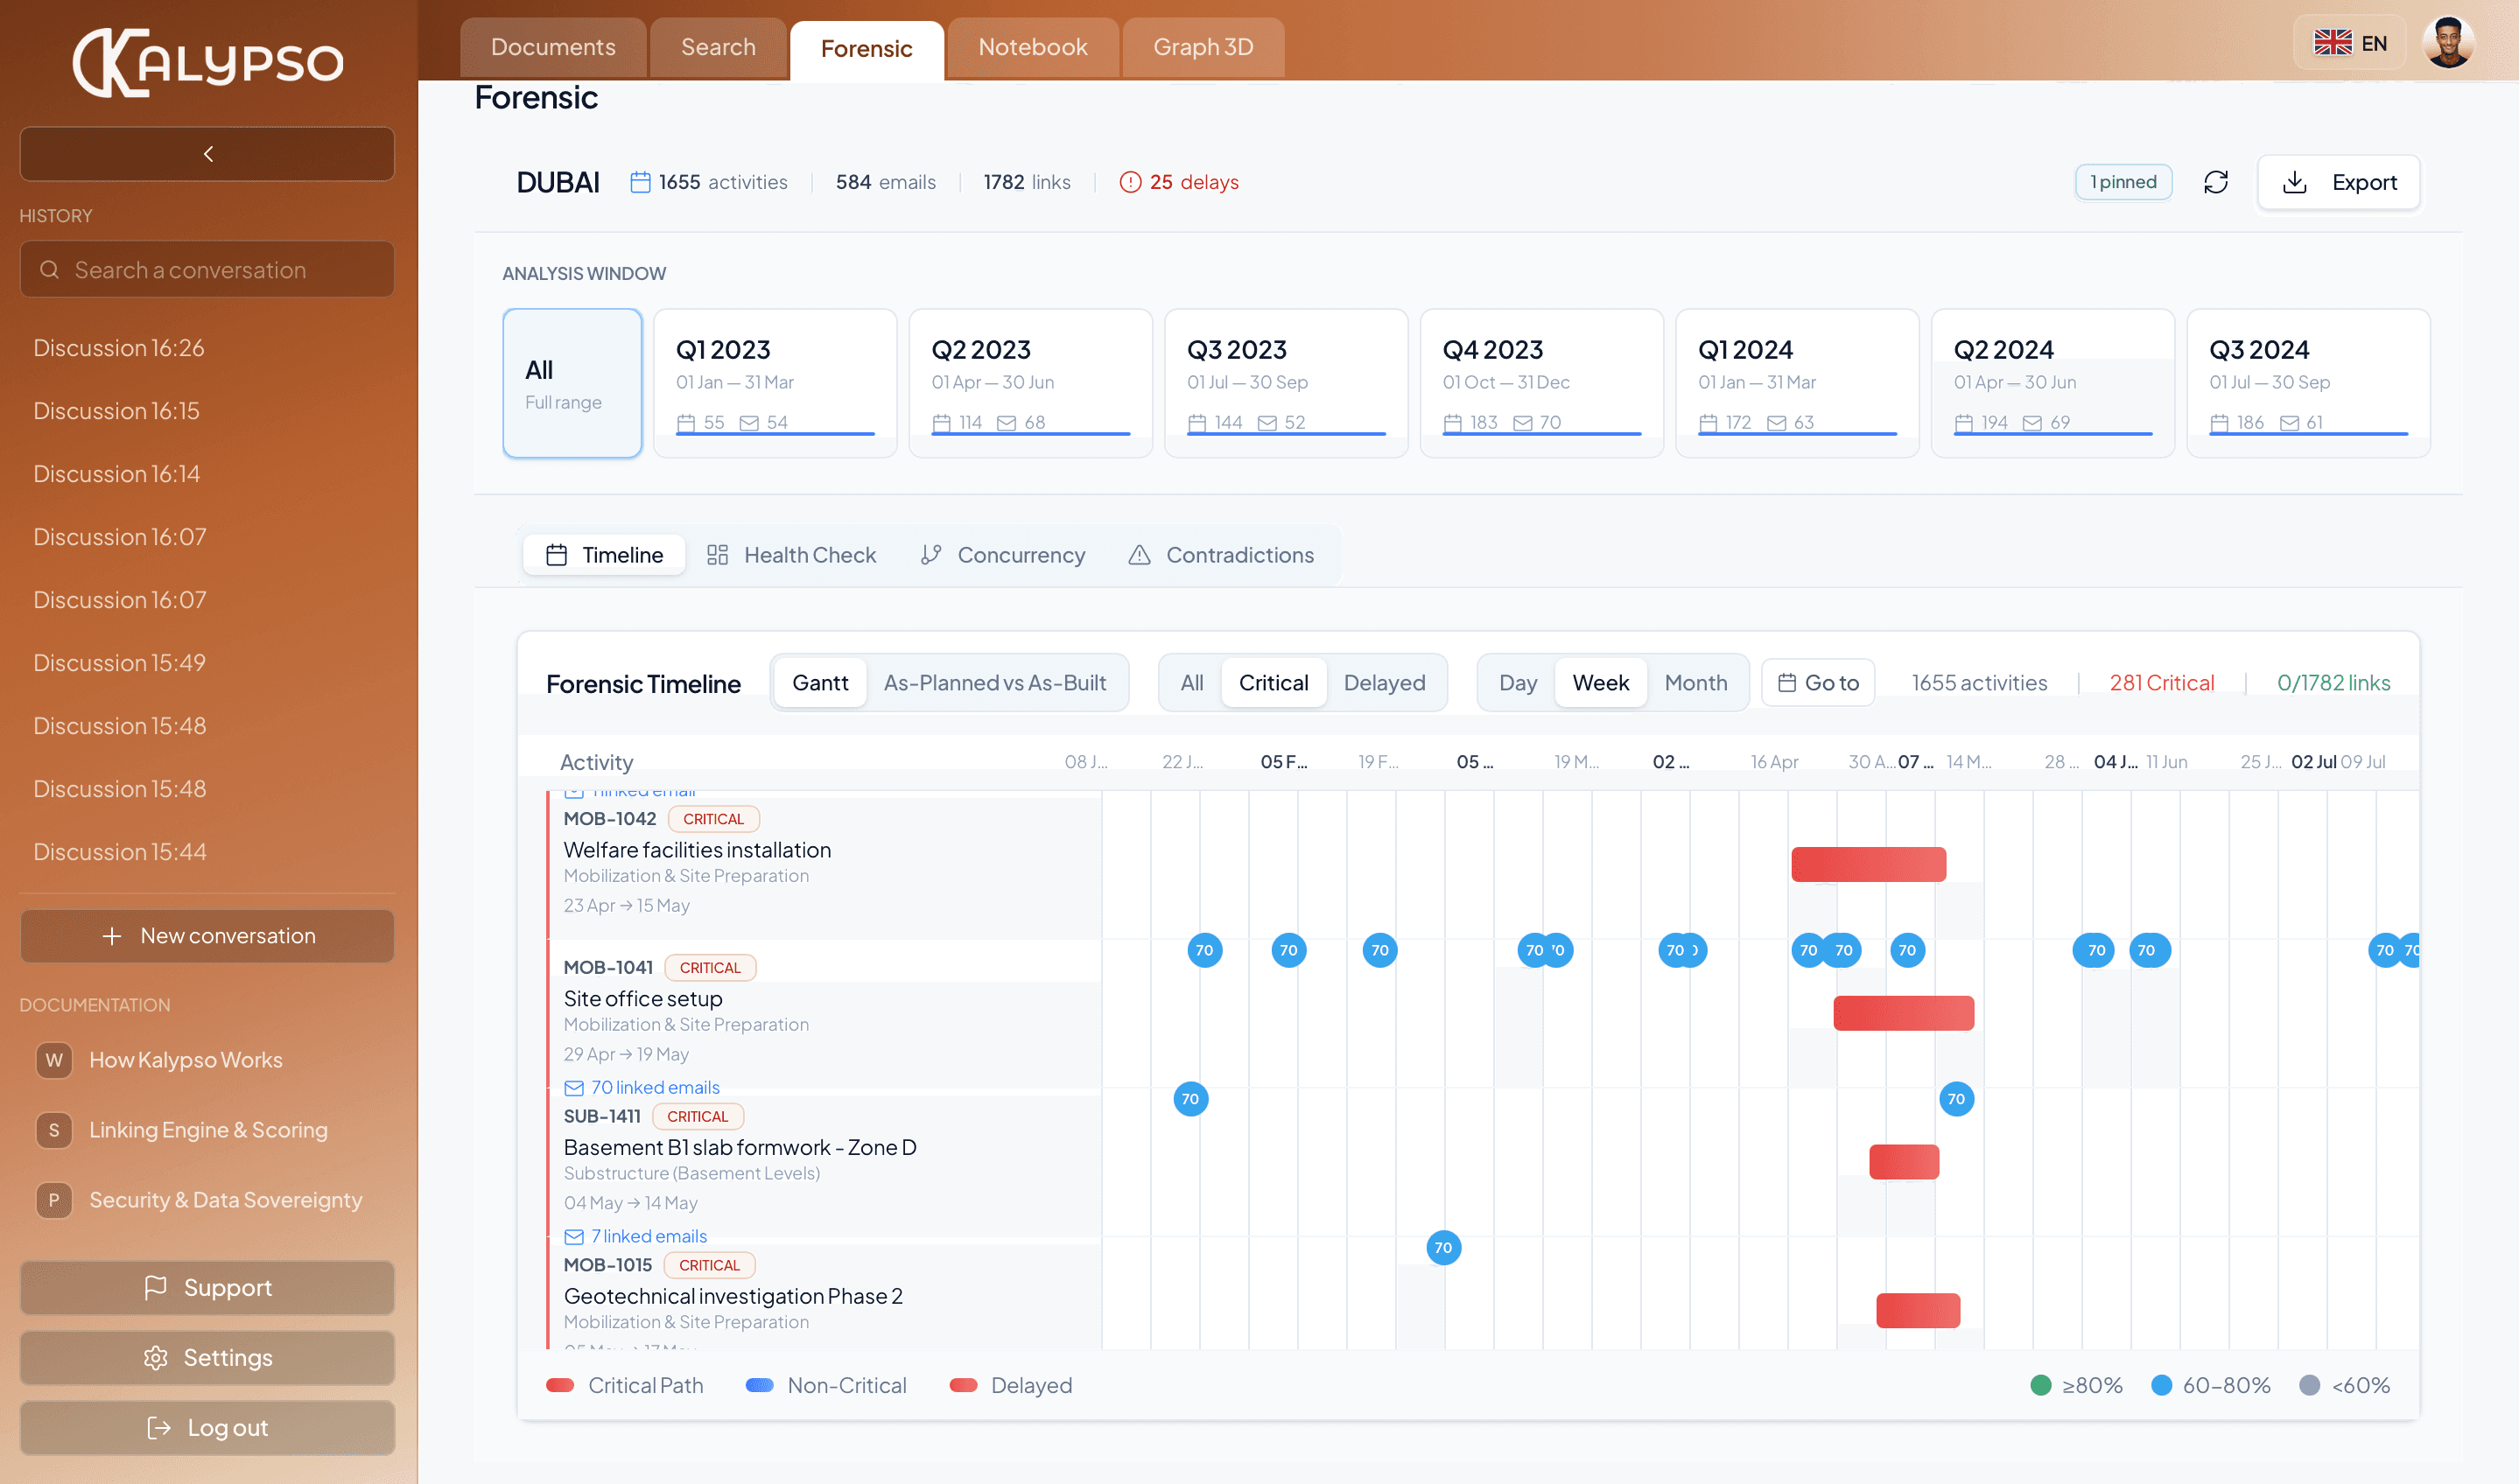Collapse the sidebar with chevron button
Image resolution: width=2519 pixels, height=1484 pixels.
pos(207,153)
